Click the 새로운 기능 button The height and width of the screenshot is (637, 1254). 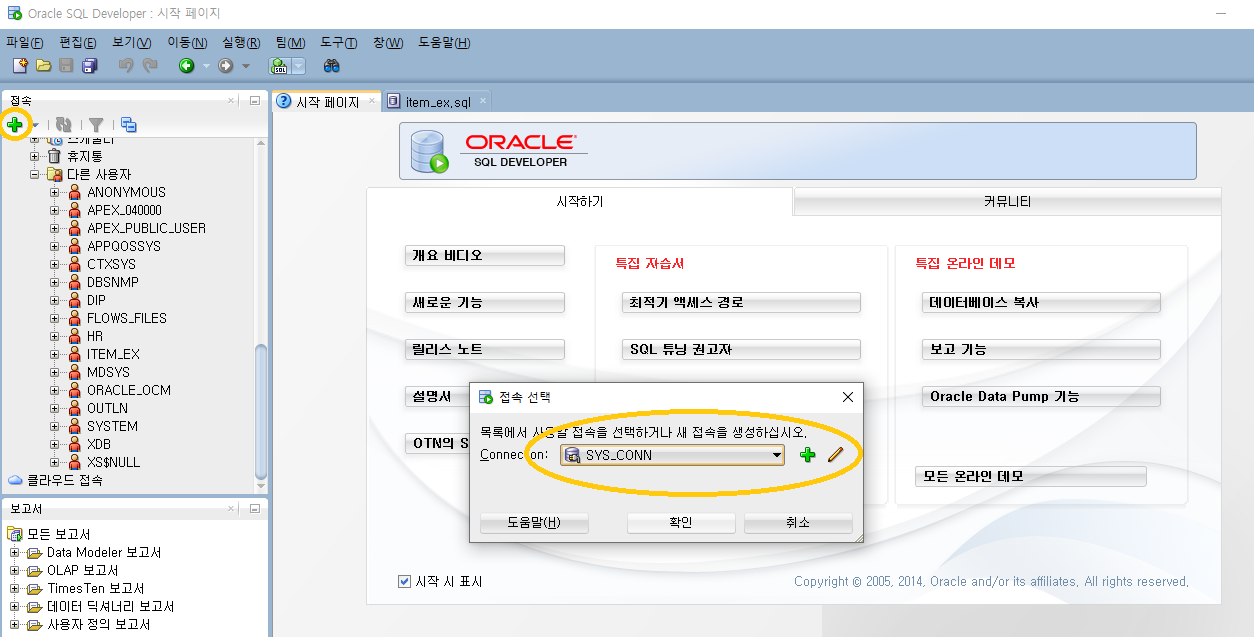click(485, 302)
